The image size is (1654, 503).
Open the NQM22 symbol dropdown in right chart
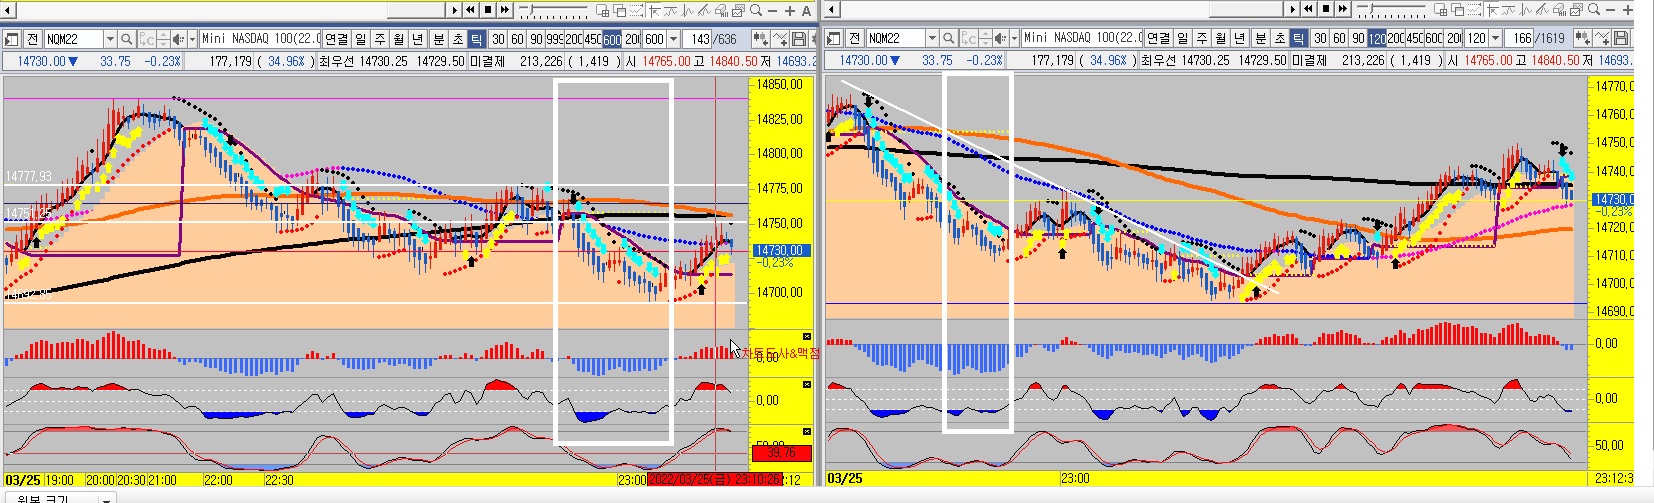coord(932,39)
